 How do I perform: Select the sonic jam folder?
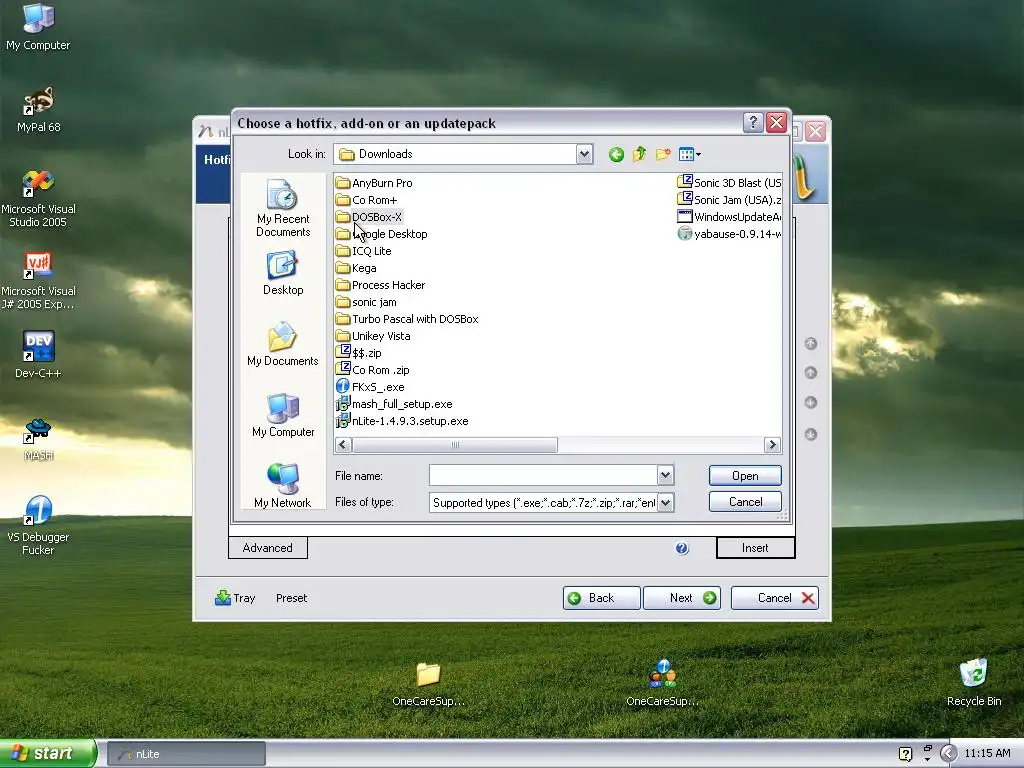click(366, 302)
